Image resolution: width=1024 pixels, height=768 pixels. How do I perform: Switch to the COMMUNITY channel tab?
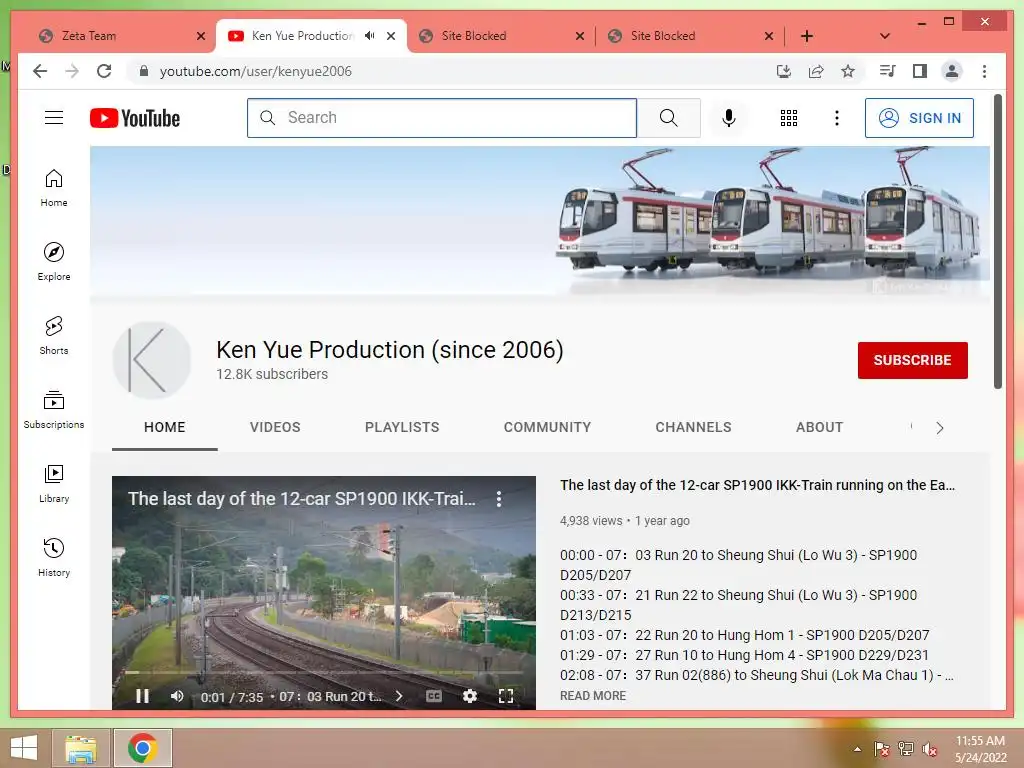pos(547,427)
